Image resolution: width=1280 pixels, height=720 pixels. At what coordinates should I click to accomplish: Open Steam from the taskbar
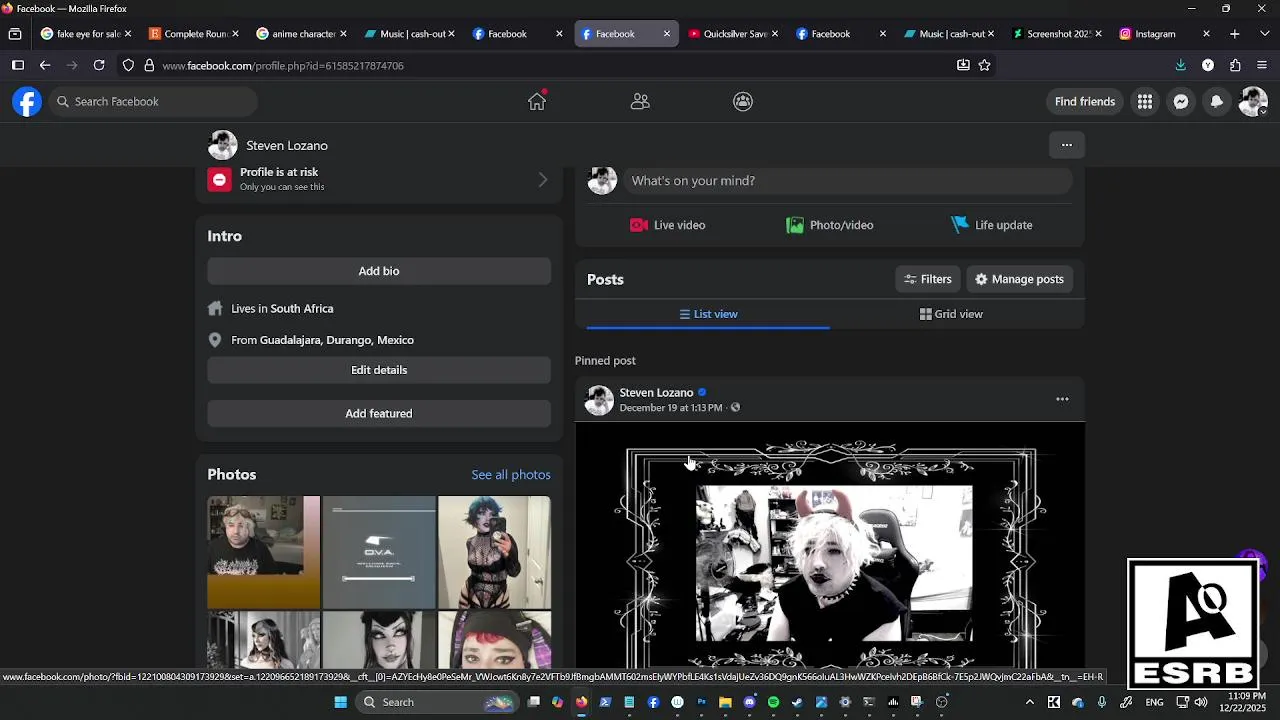click(797, 702)
